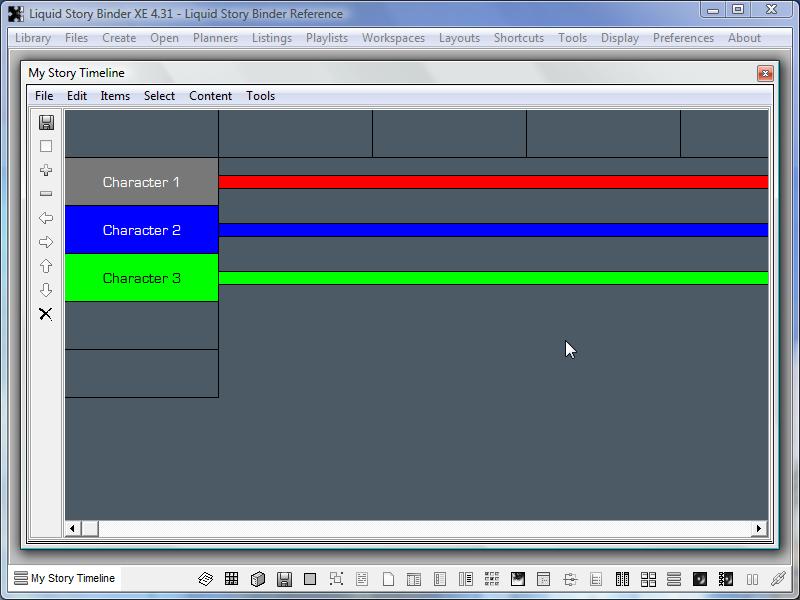Select the Character 1 row label
Screen dimensions: 800x600
[x=141, y=182]
